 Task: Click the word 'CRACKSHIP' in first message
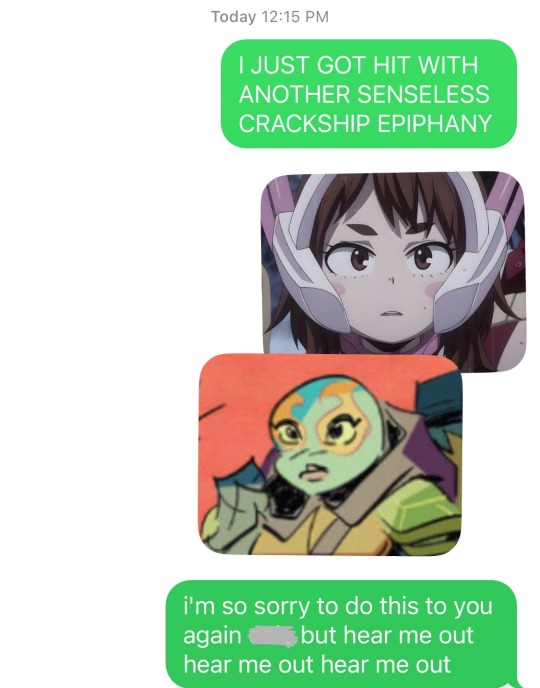tap(304, 123)
